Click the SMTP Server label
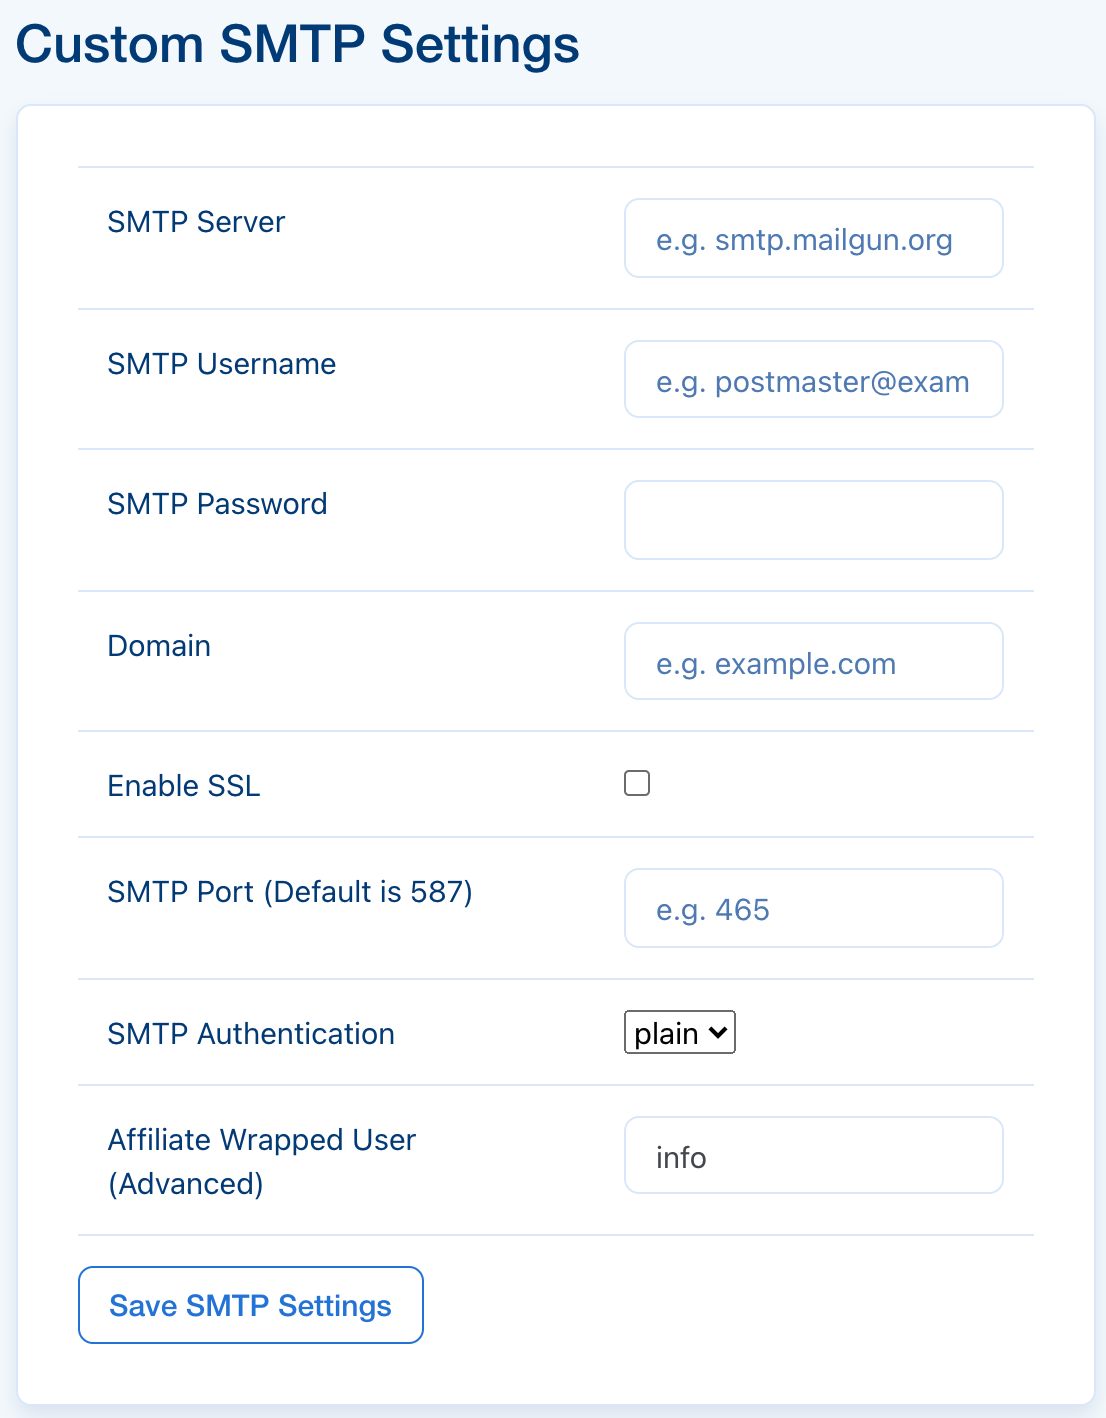This screenshot has width=1106, height=1418. pyautogui.click(x=196, y=222)
